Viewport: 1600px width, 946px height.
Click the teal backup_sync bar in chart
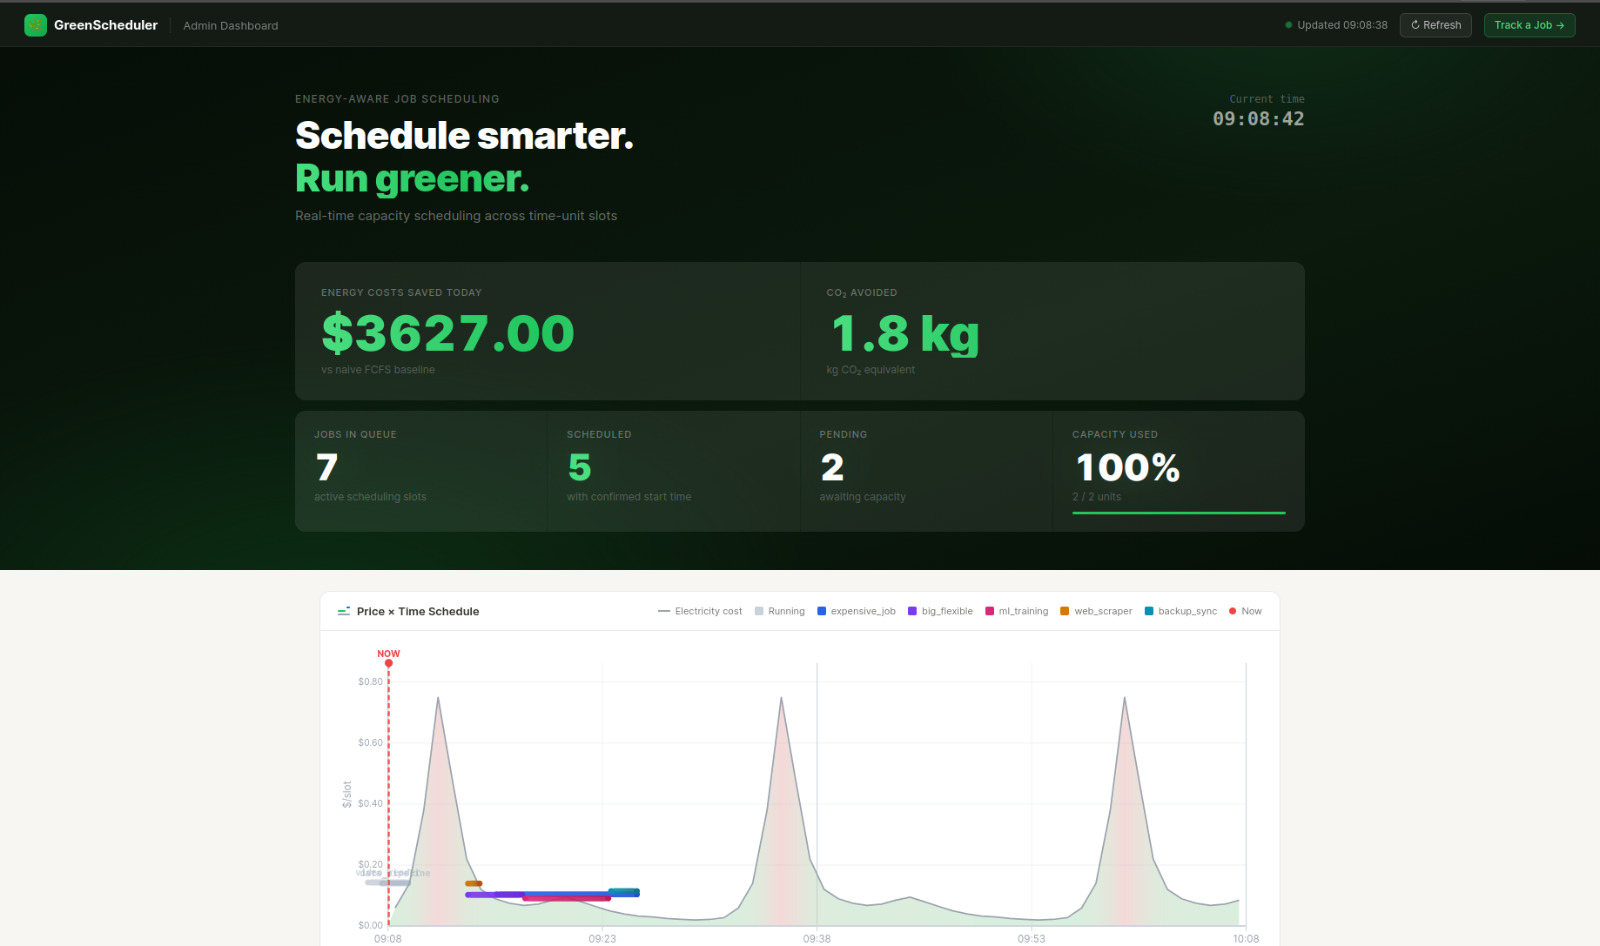click(x=624, y=892)
